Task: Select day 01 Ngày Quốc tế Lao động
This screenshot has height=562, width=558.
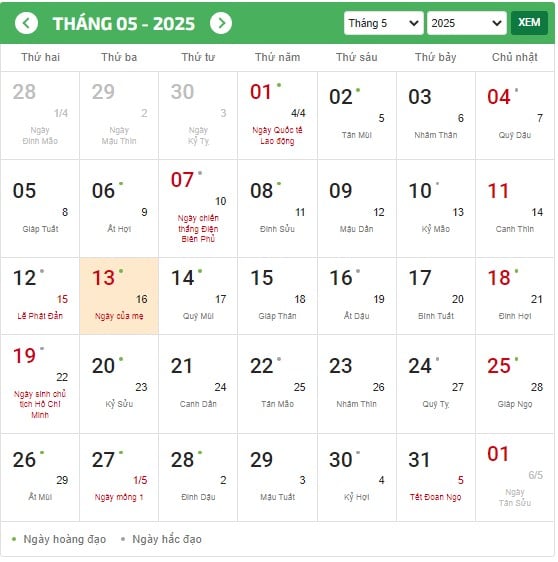Action: 277,115
